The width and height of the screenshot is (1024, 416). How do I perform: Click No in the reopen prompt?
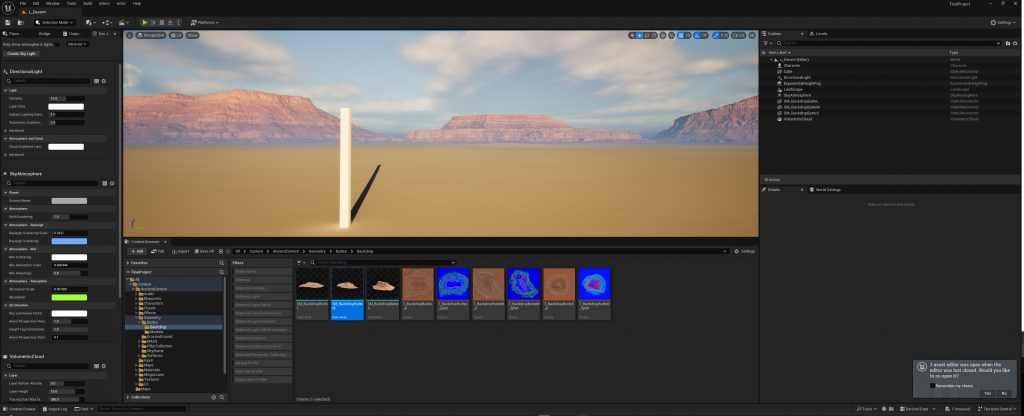1004,393
